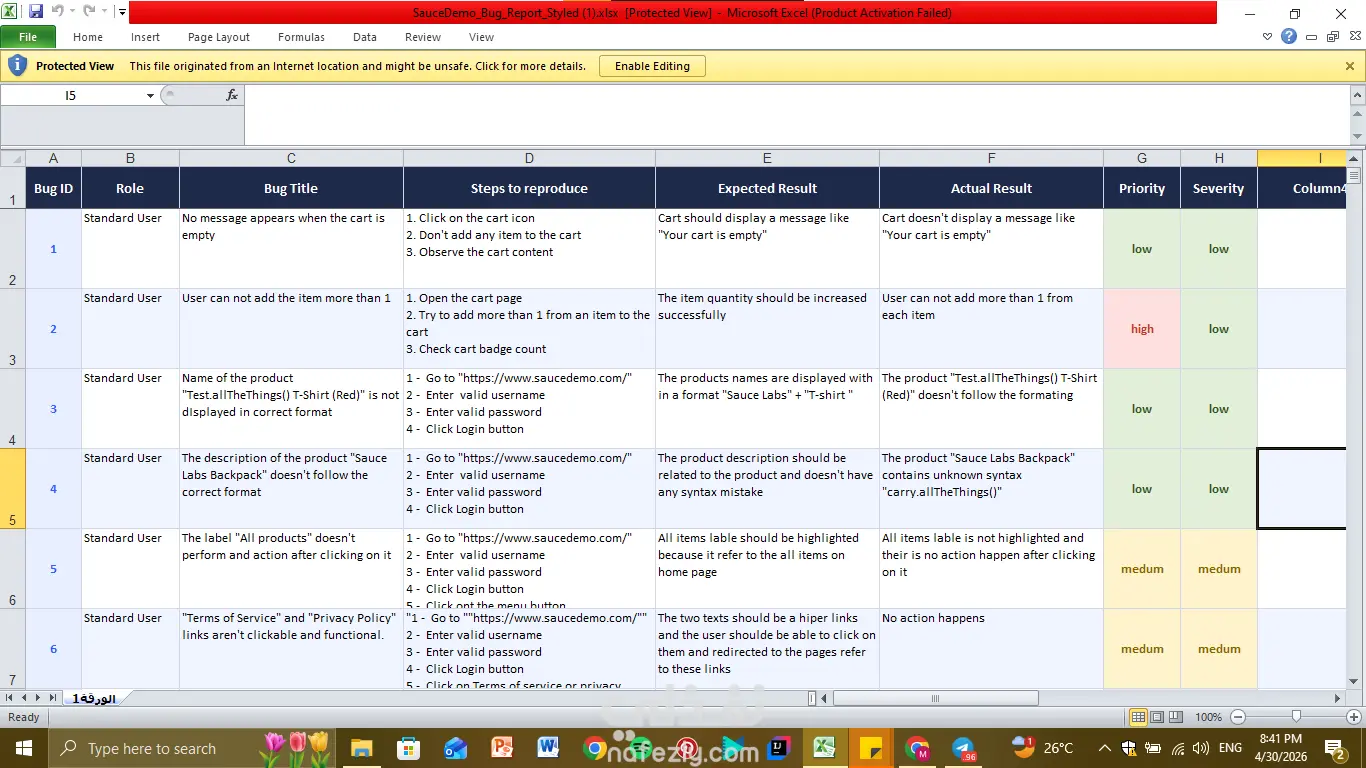Select column D header

[529, 158]
